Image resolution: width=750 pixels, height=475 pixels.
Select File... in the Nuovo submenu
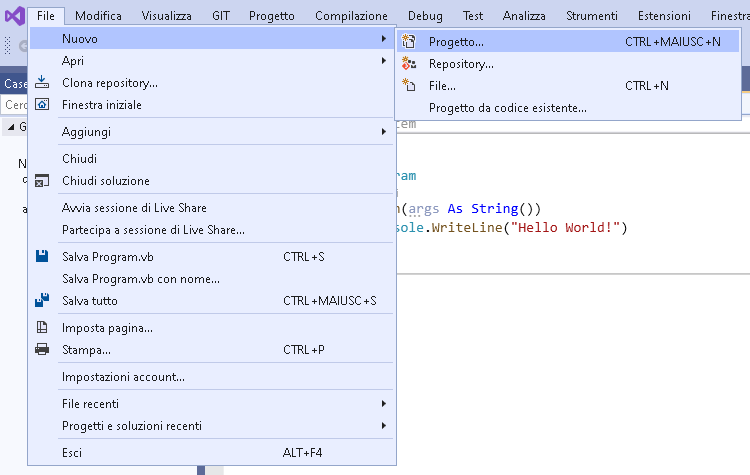[x=568, y=86]
